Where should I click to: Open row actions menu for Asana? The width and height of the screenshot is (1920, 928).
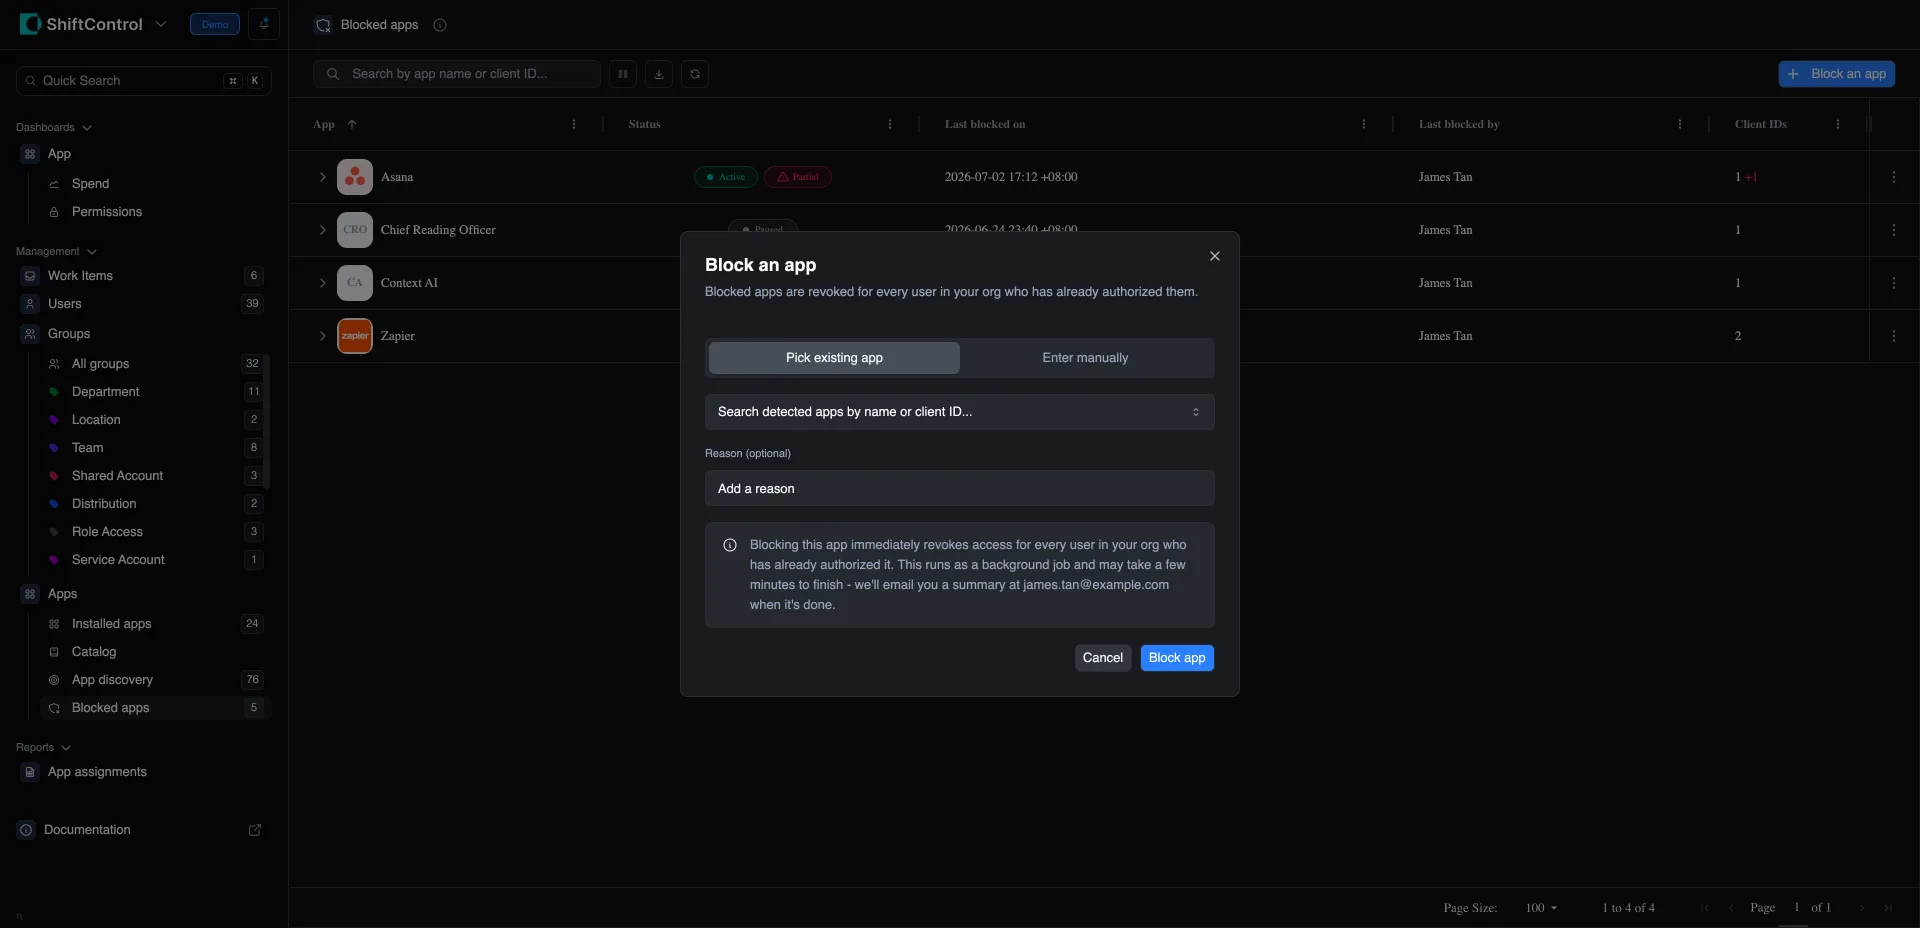(1894, 177)
